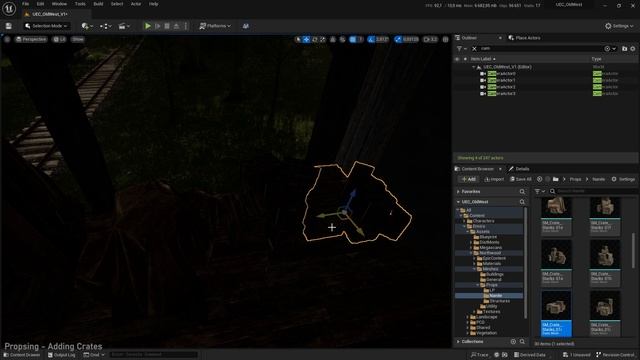Image resolution: width=640 pixels, height=360 pixels.
Task: Open the Blueprints toolbar icon menu
Action: click(x=105, y=26)
